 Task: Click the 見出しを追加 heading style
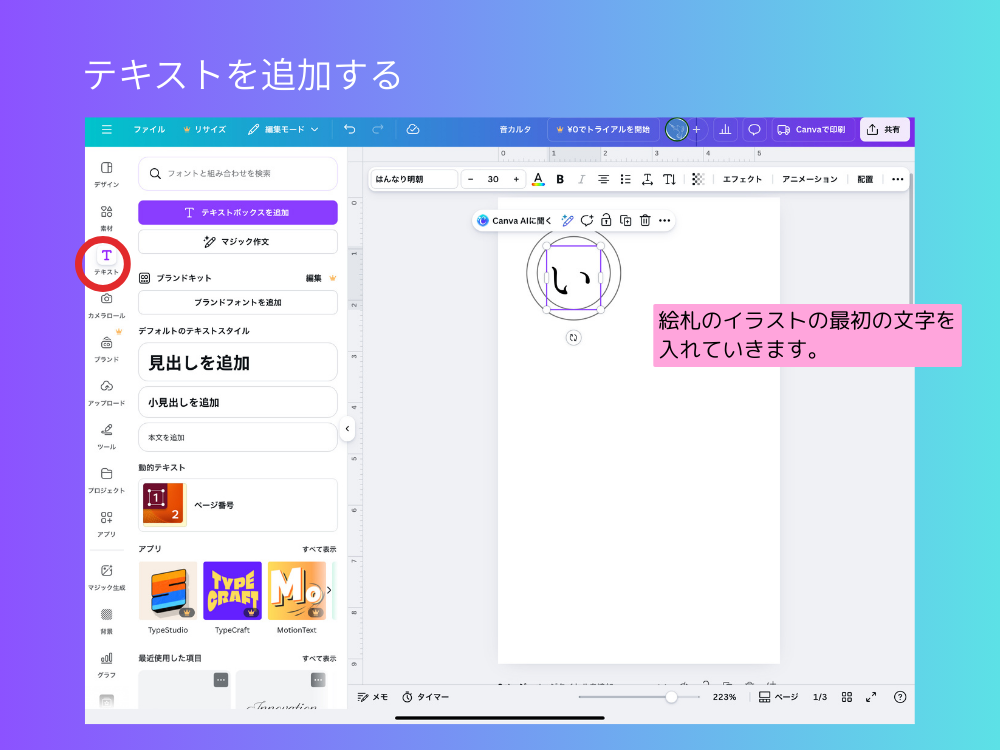237,362
